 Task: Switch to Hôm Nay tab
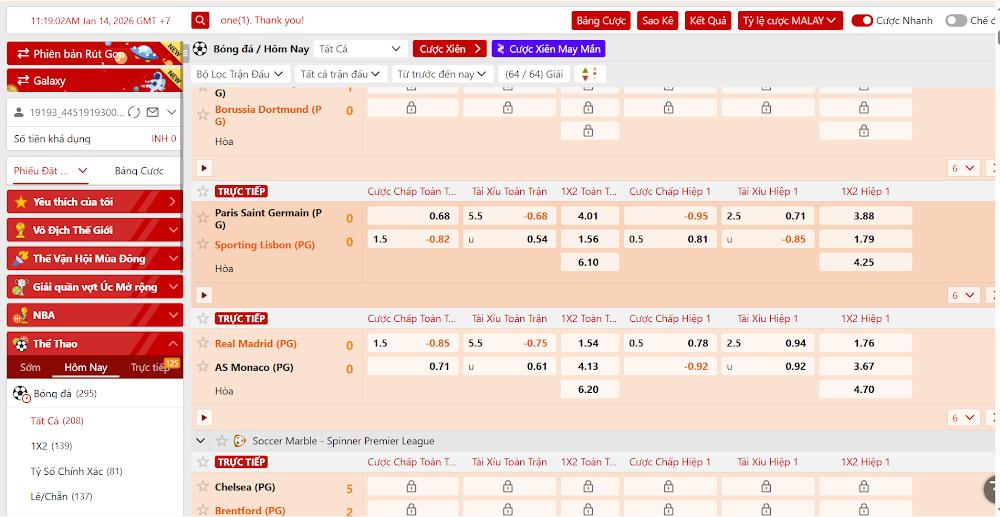tap(85, 367)
